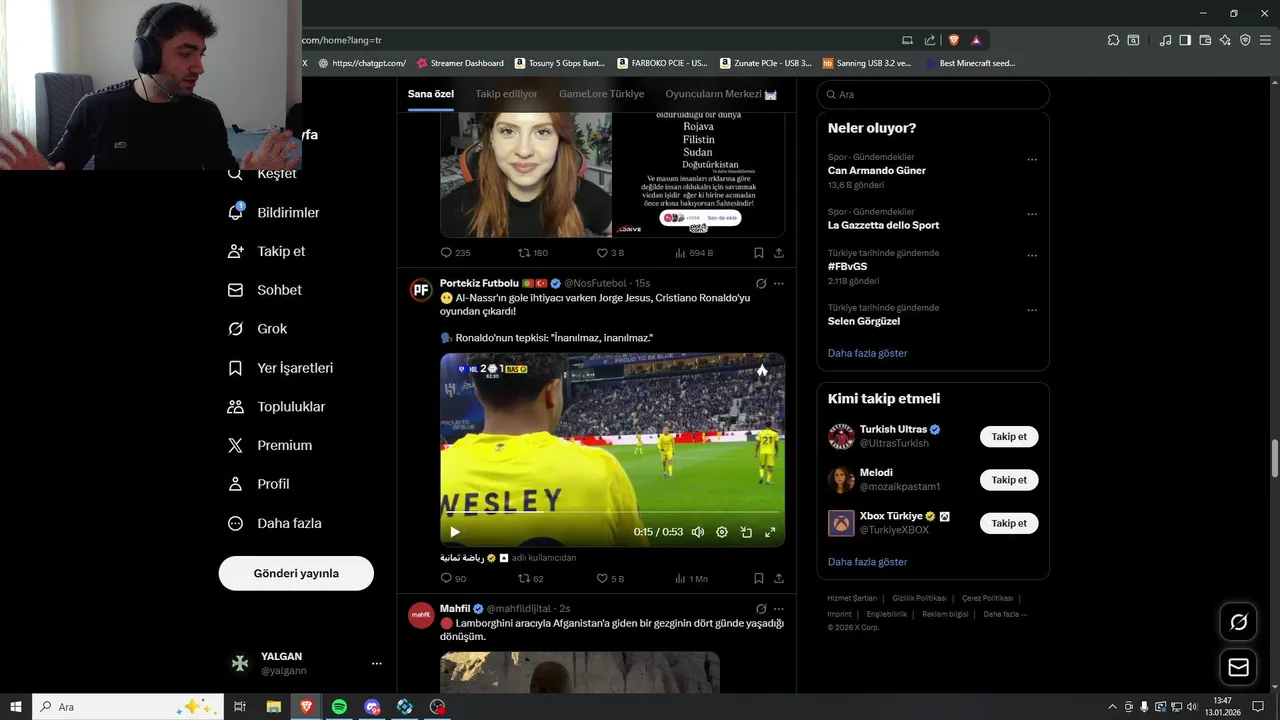Click the Windows Start button
1280x720 pixels.
tap(16, 707)
